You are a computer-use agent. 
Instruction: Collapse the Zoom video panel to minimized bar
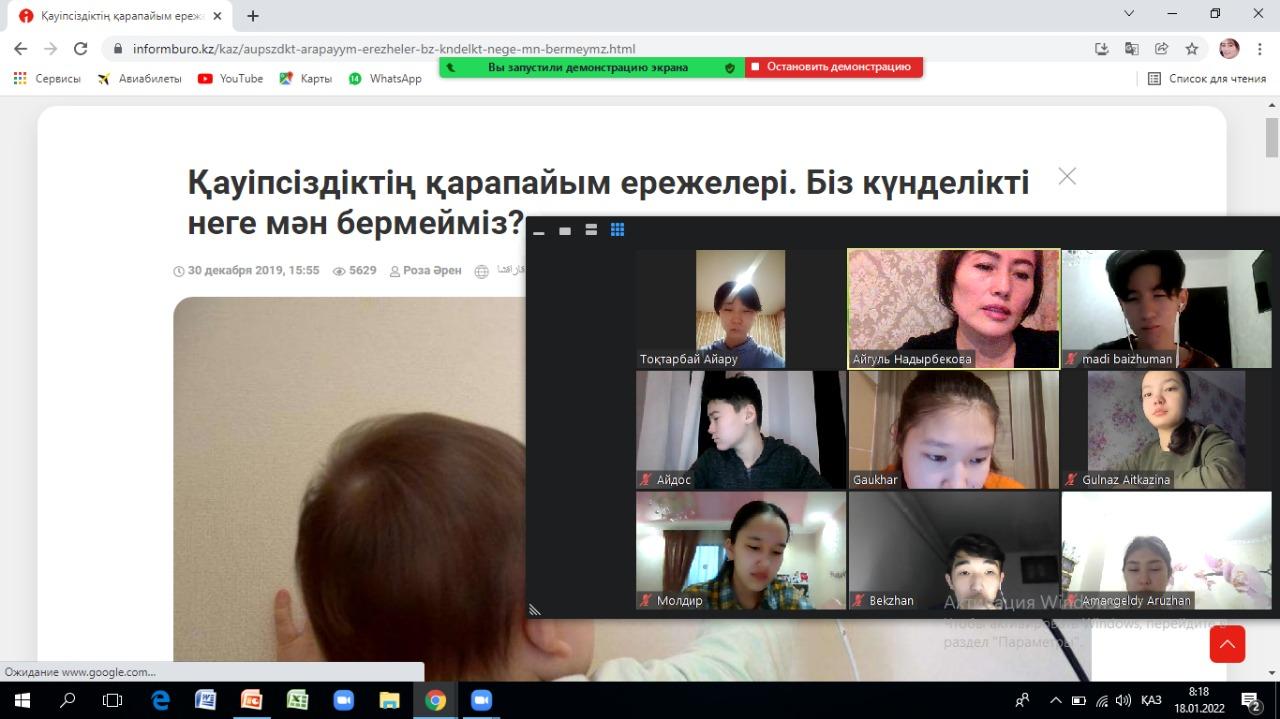pyautogui.click(x=539, y=232)
